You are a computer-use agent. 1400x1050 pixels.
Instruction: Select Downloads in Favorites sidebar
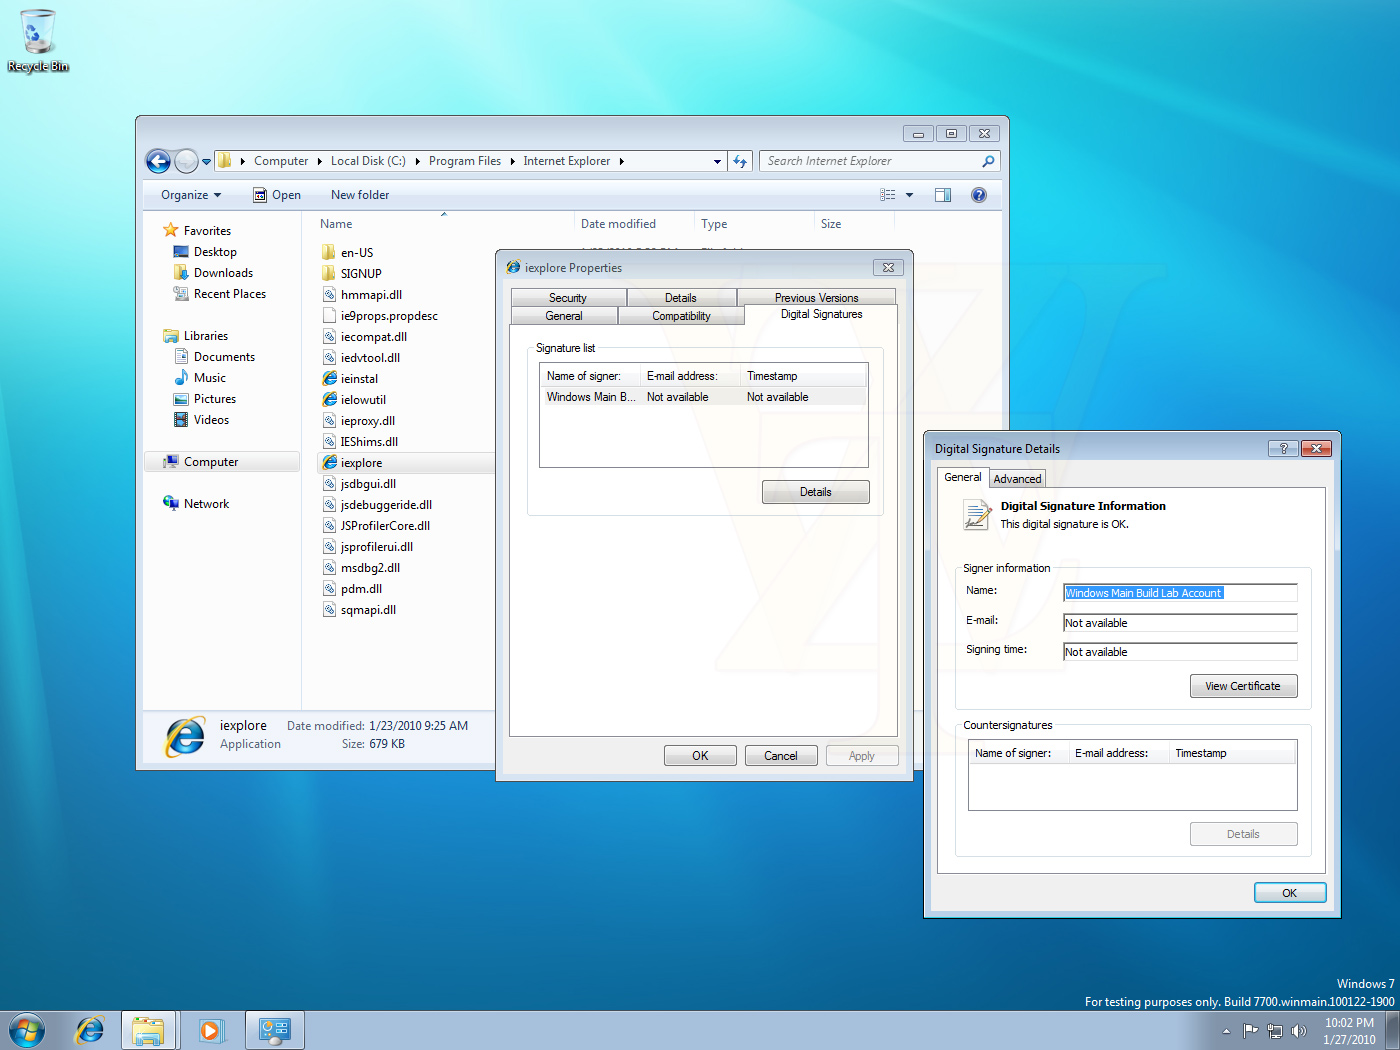tap(223, 273)
